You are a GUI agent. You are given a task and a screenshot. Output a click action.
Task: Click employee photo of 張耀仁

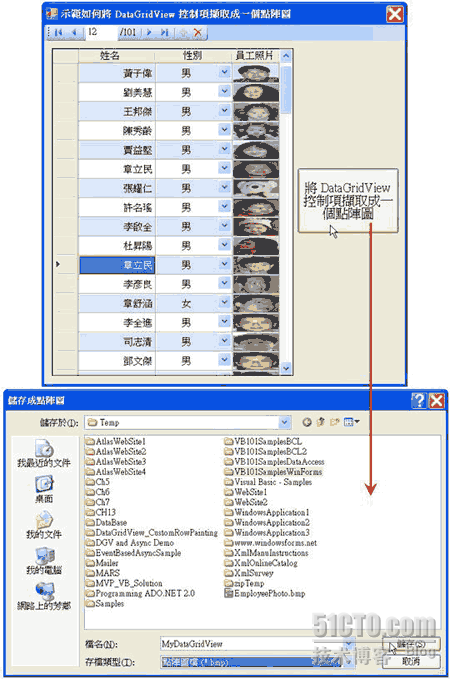click(256, 188)
